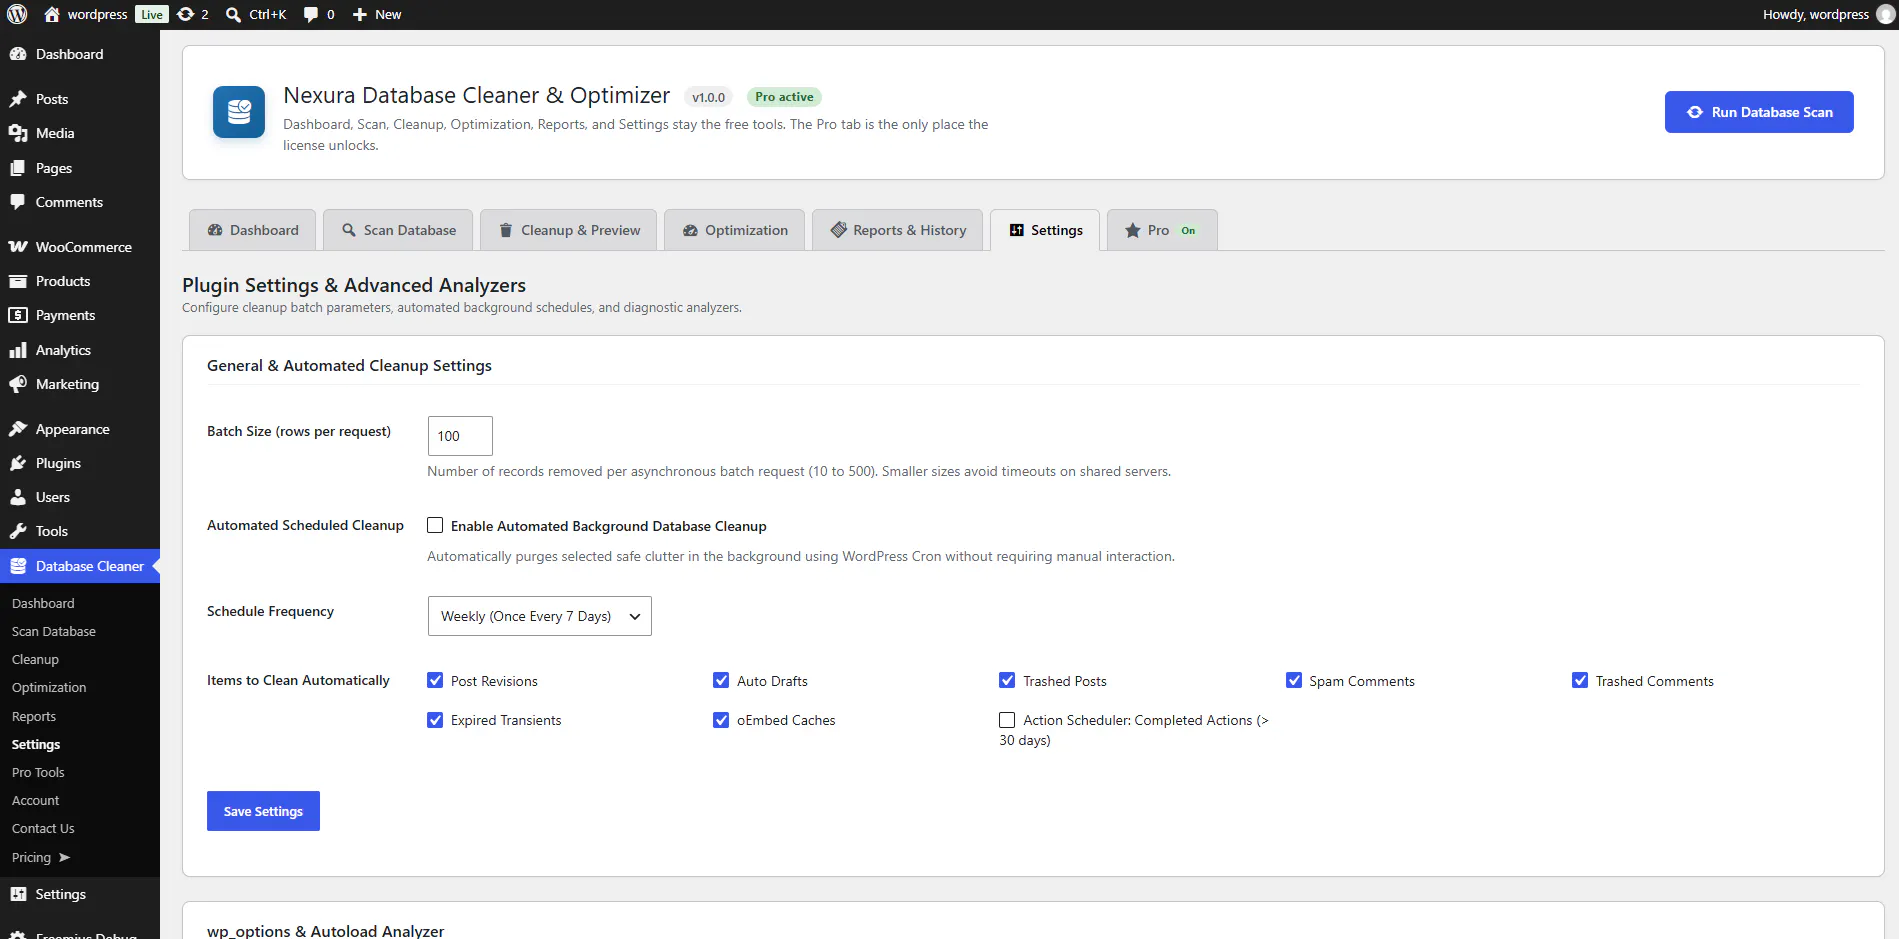The width and height of the screenshot is (1899, 939).
Task: Click the Batch Size input field
Action: coord(460,436)
